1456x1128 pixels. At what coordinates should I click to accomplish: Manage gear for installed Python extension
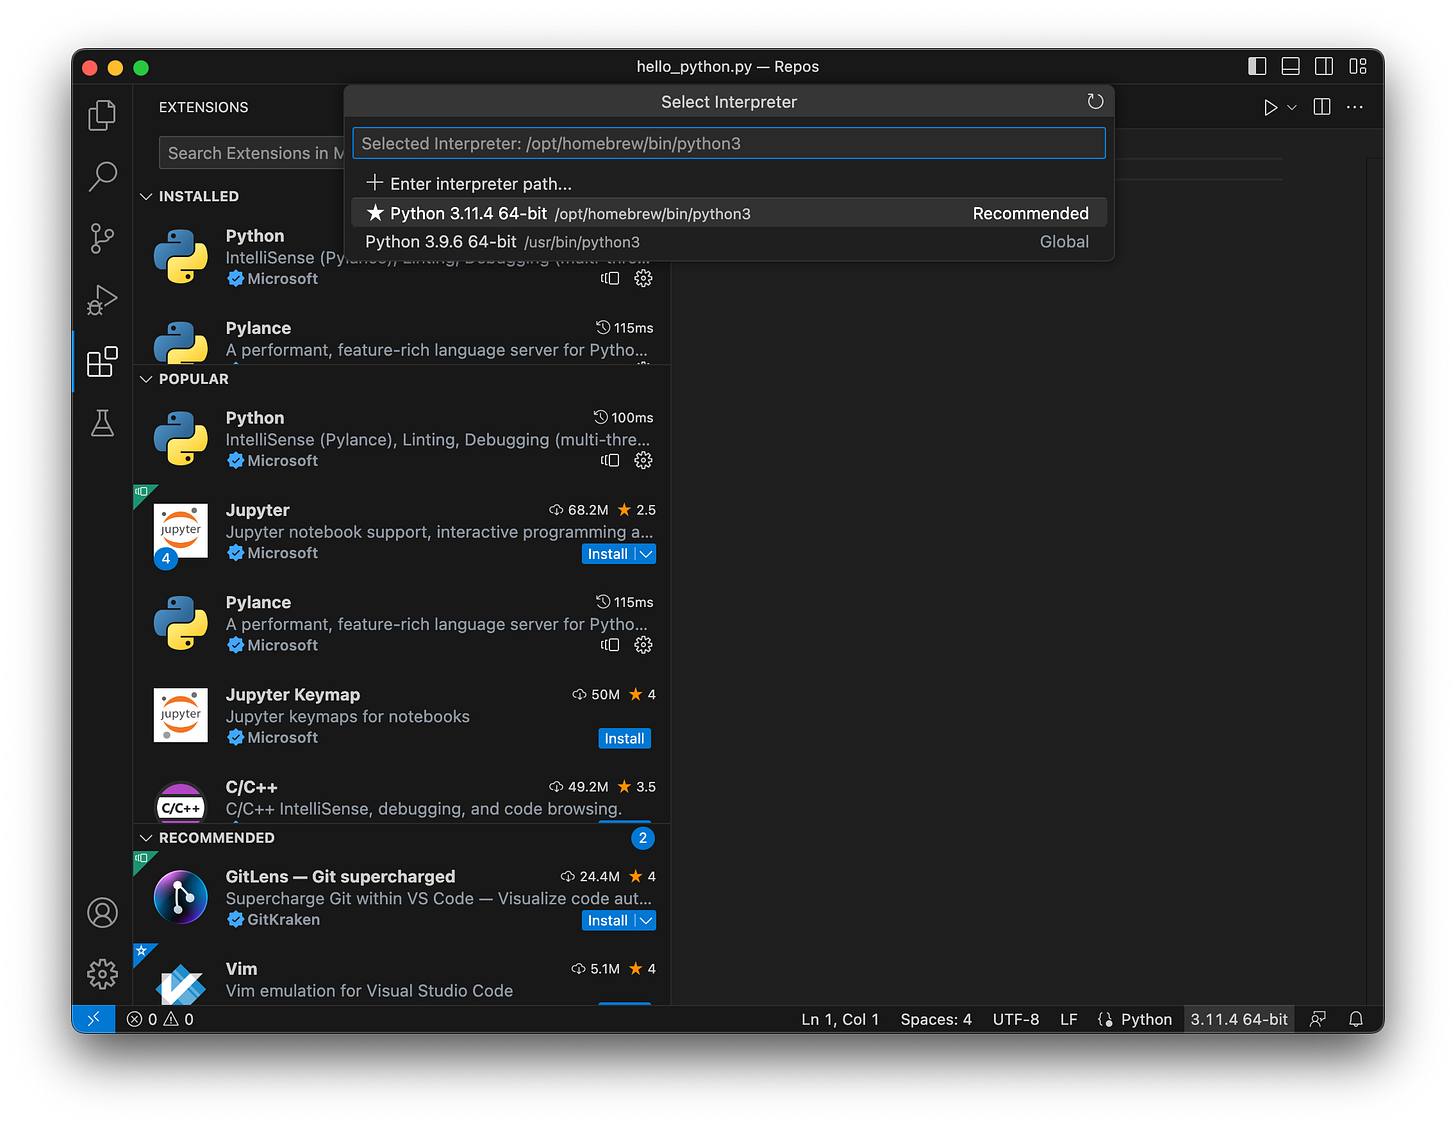[643, 278]
